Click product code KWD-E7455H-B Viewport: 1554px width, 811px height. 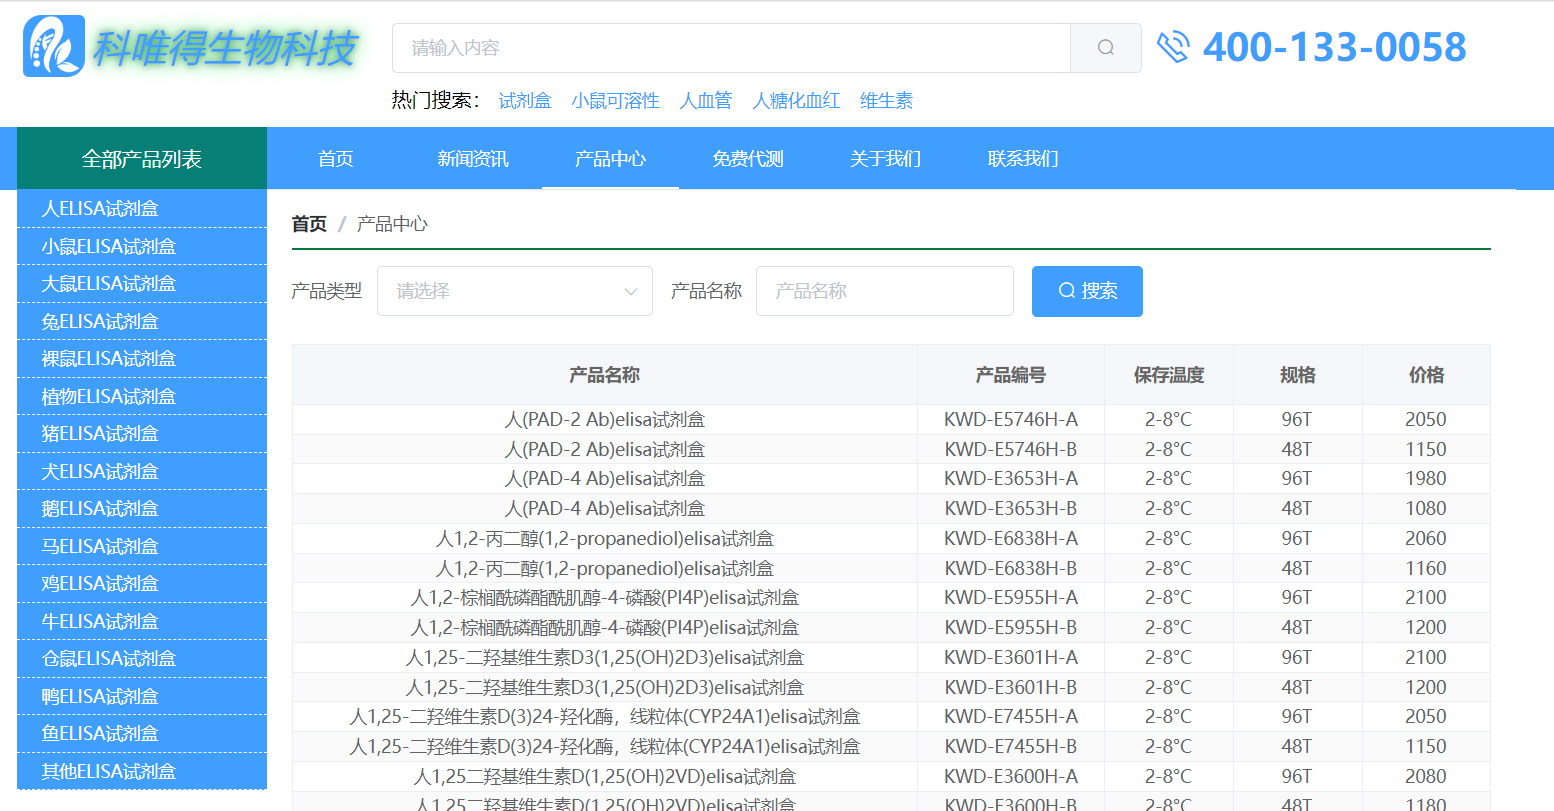click(1011, 747)
